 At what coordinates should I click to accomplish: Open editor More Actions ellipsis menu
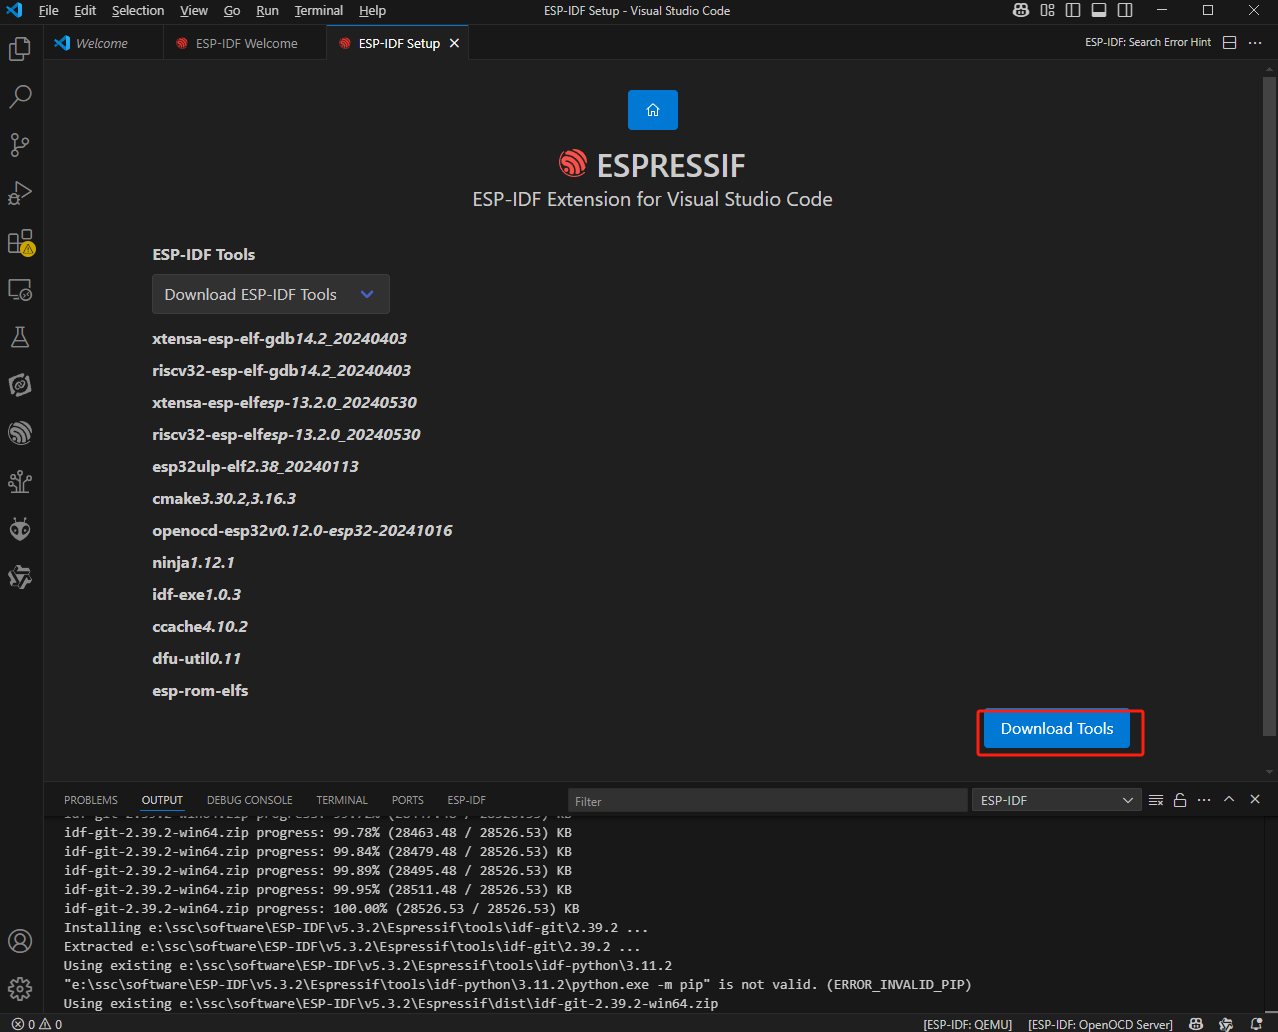click(1255, 43)
